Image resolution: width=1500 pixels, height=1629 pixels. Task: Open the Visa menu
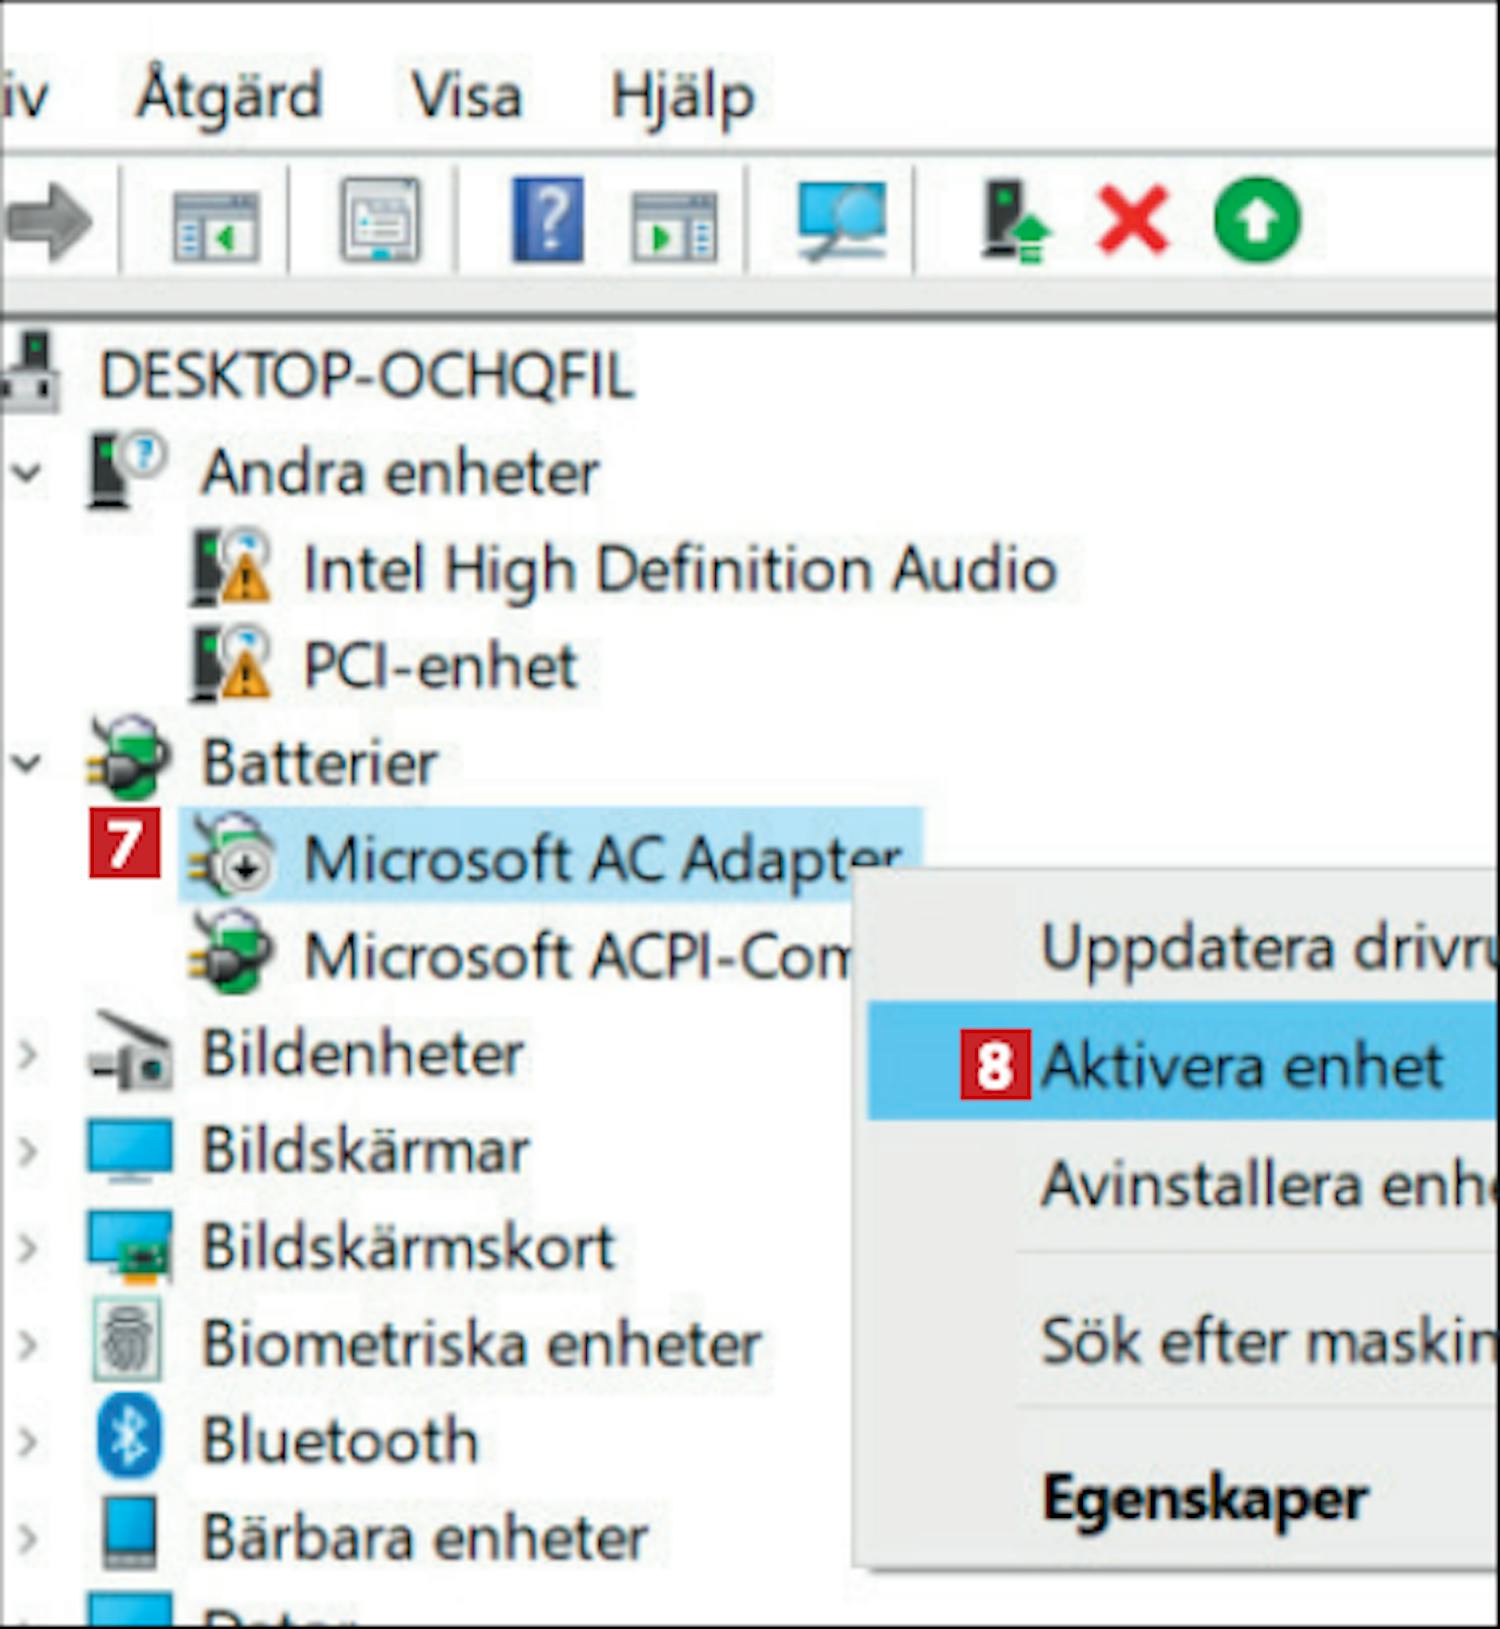tap(467, 97)
